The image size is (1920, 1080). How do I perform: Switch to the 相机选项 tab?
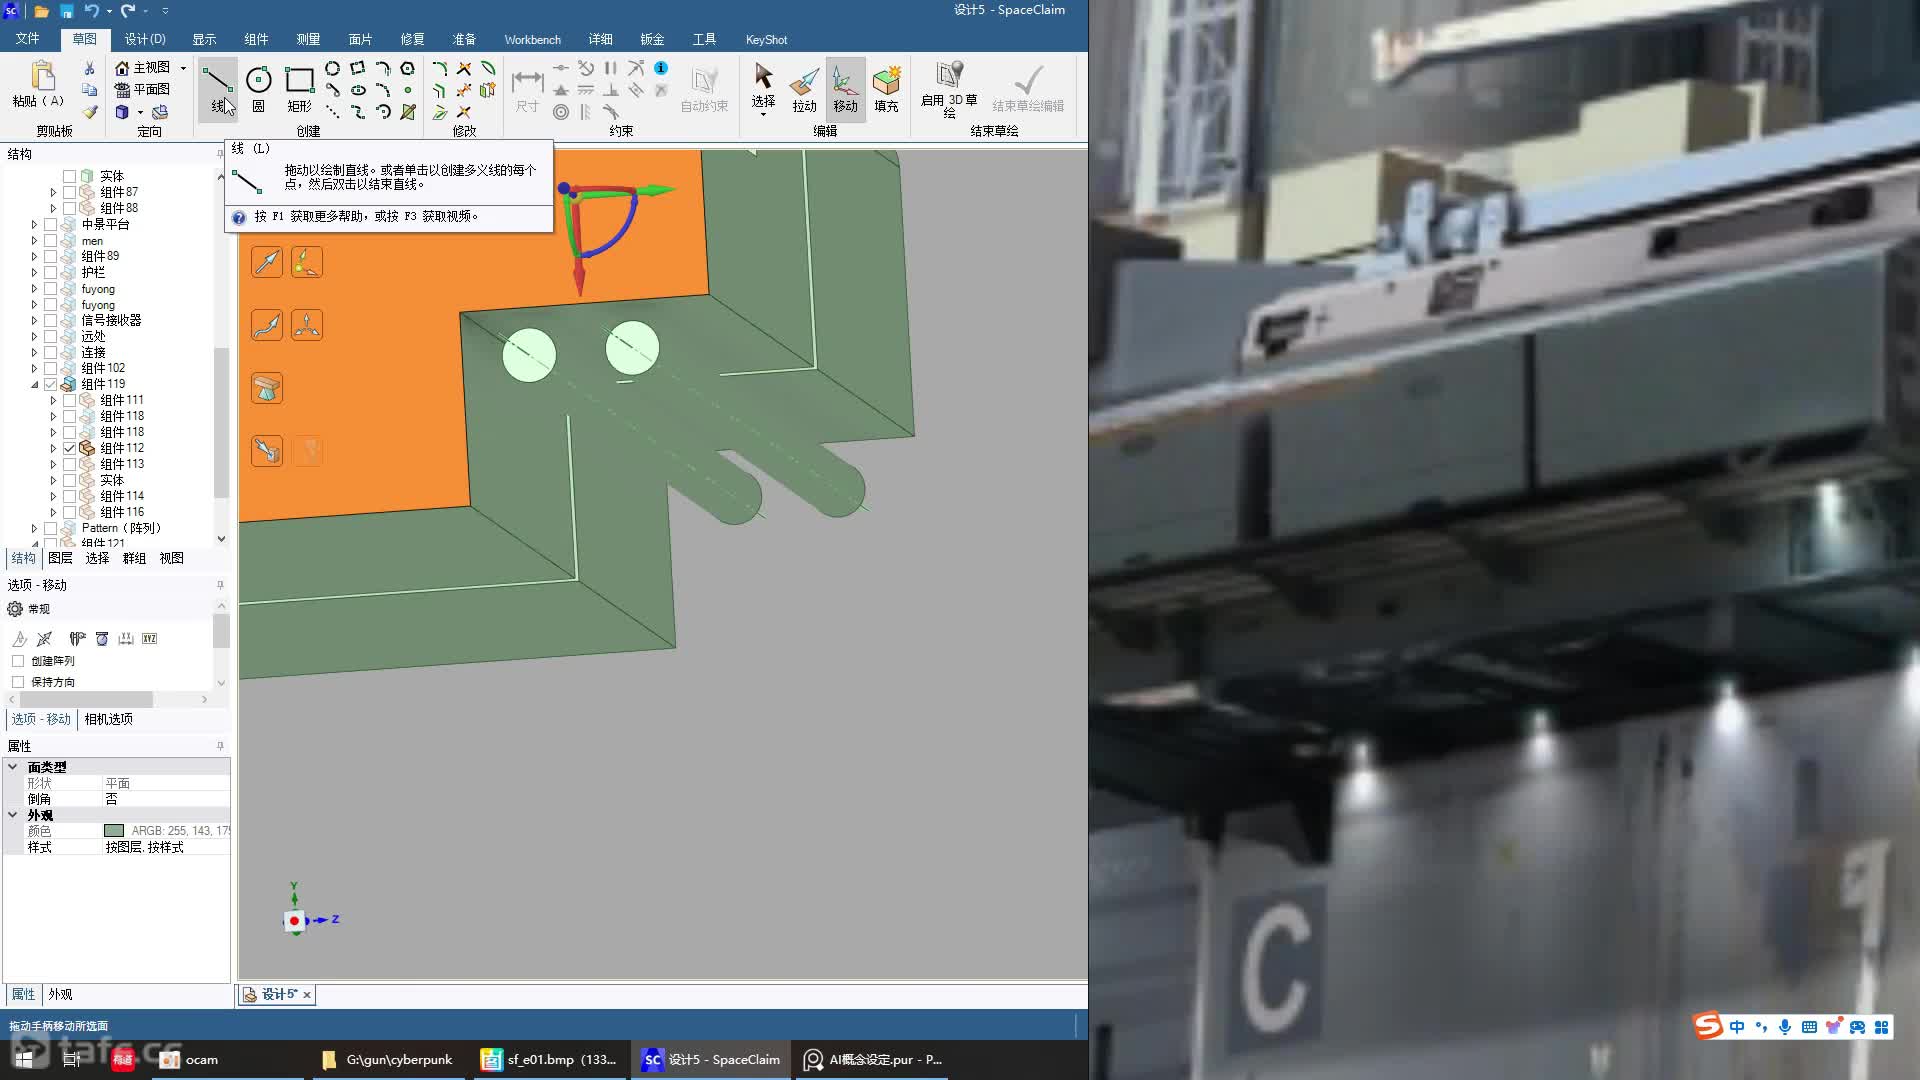tap(108, 719)
